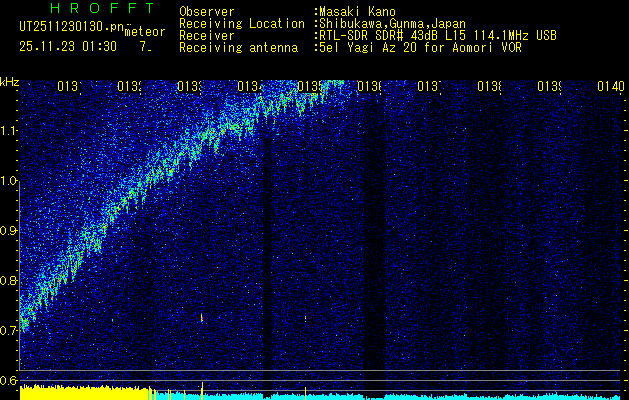The width and height of the screenshot is (629, 400).
Task: Click the 1.0 kHz frequency tick label
Action: click(10, 181)
